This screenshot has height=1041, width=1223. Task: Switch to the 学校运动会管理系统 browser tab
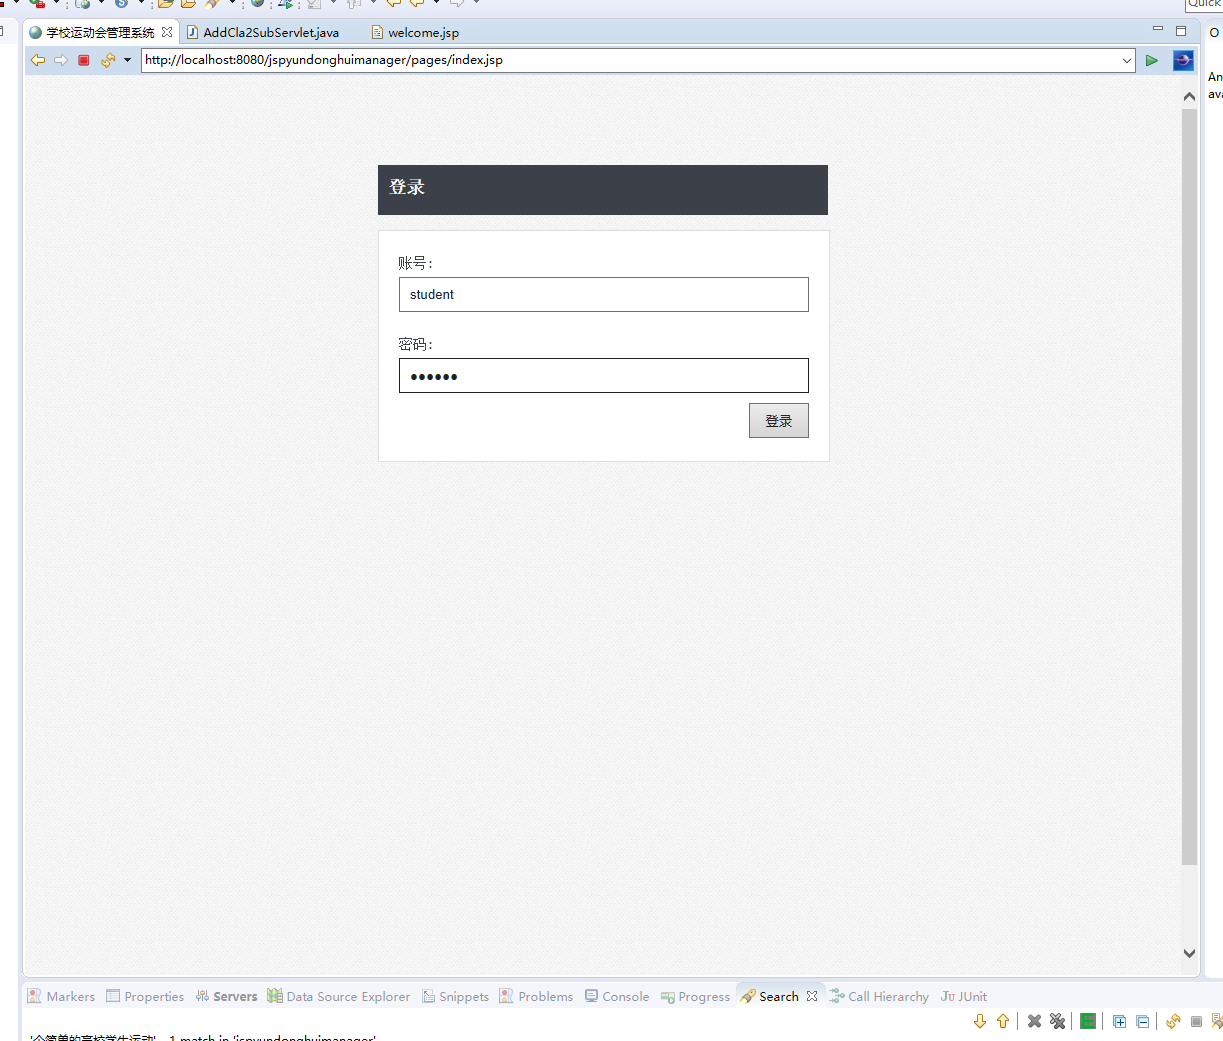(100, 32)
